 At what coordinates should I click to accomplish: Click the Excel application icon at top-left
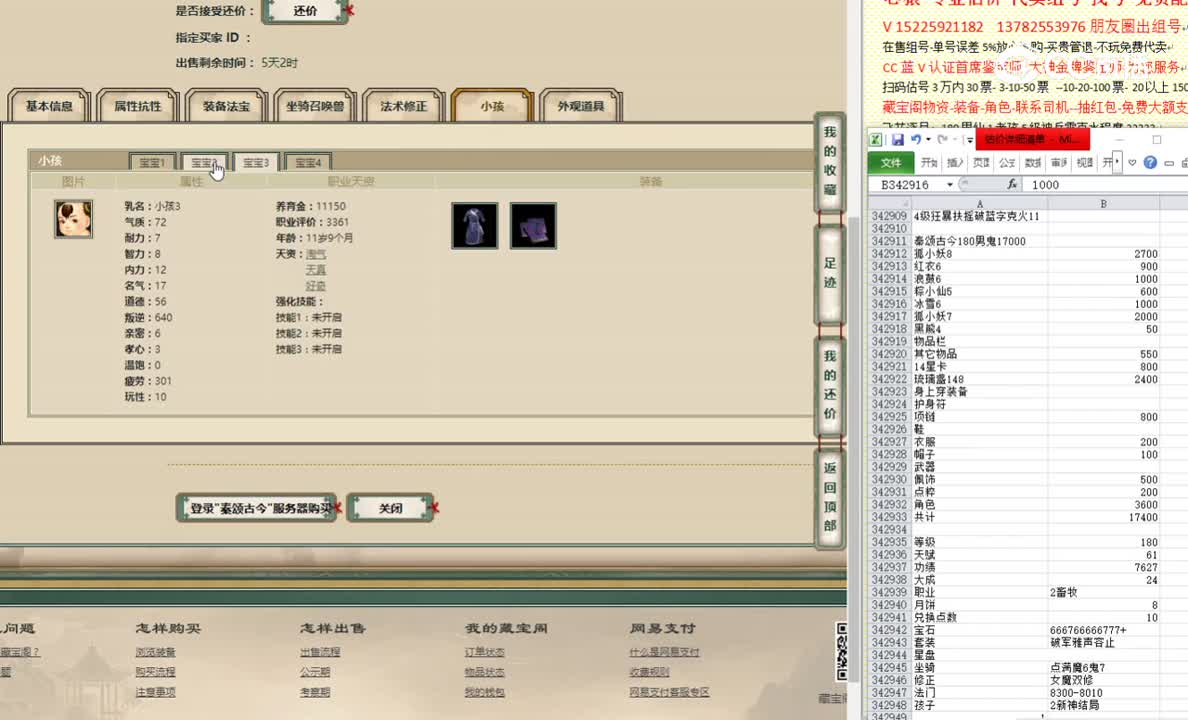click(876, 139)
